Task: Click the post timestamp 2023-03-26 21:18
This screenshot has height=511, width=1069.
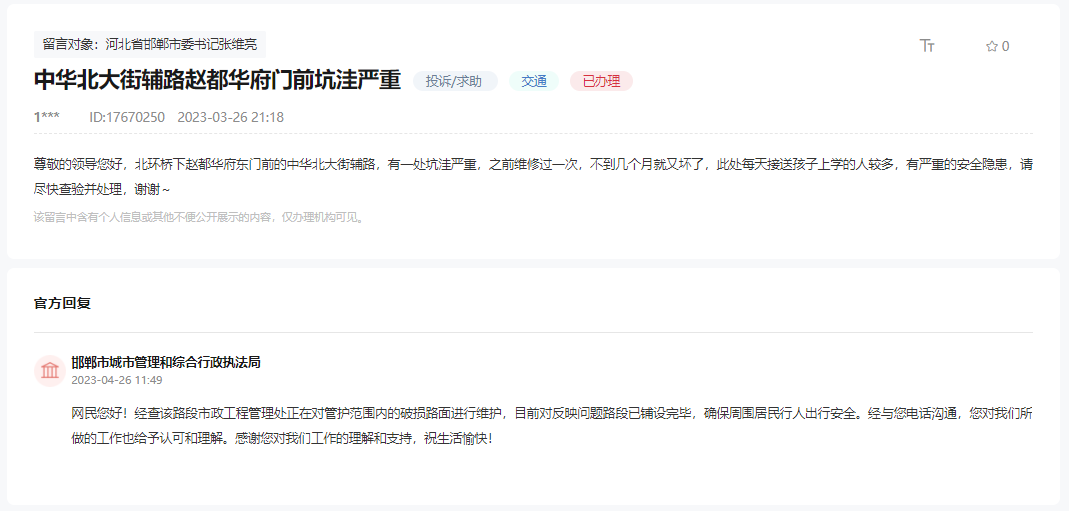Action: tap(230, 117)
